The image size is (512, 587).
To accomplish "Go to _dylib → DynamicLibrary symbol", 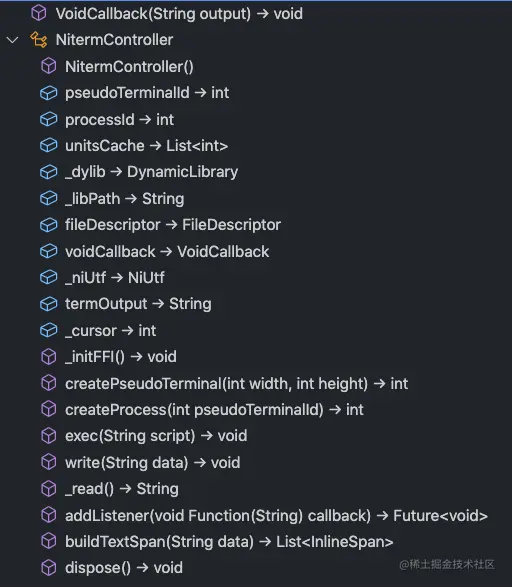I will (x=152, y=172).
